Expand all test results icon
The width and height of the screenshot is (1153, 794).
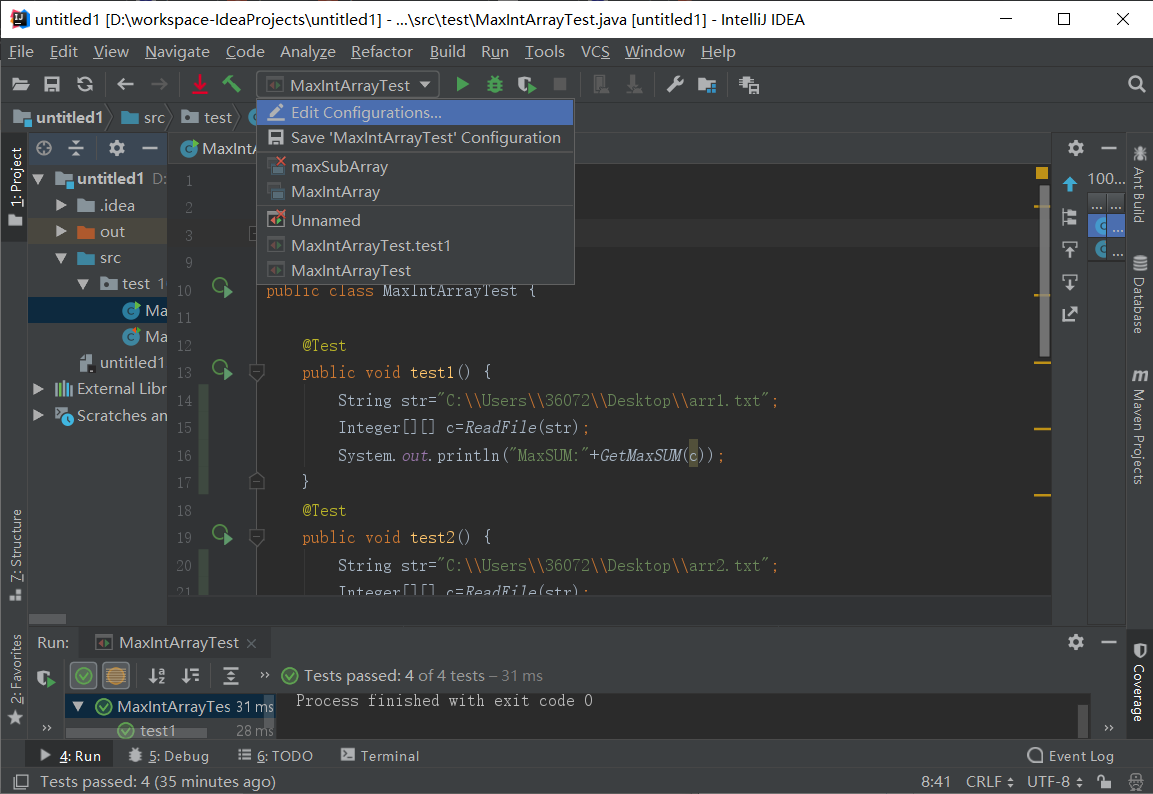pos(231,676)
